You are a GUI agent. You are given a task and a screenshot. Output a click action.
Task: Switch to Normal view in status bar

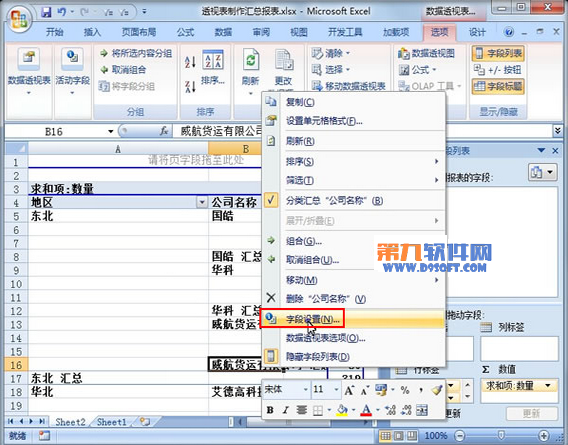(x=385, y=435)
